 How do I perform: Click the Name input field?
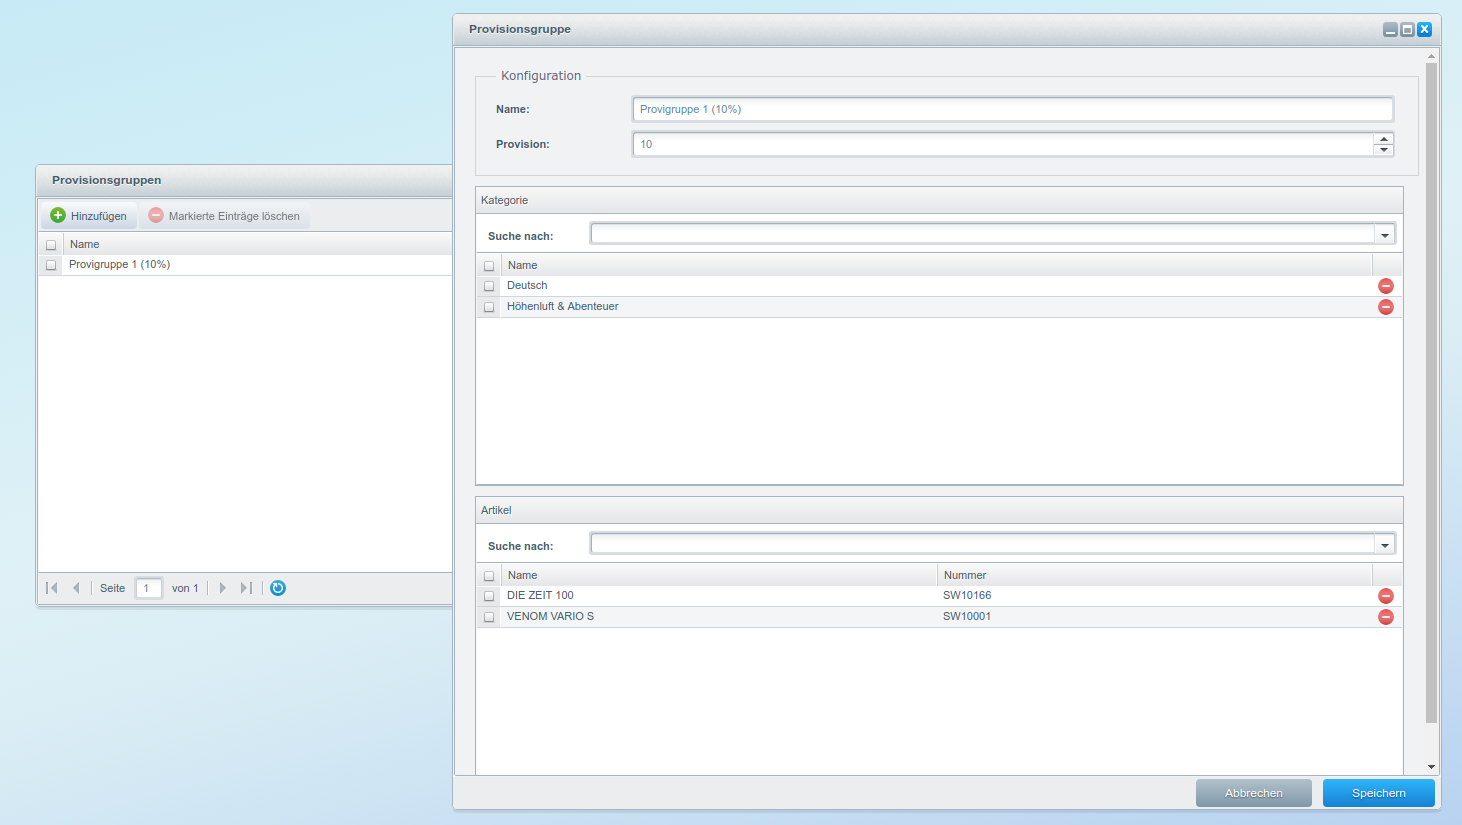[1013, 109]
